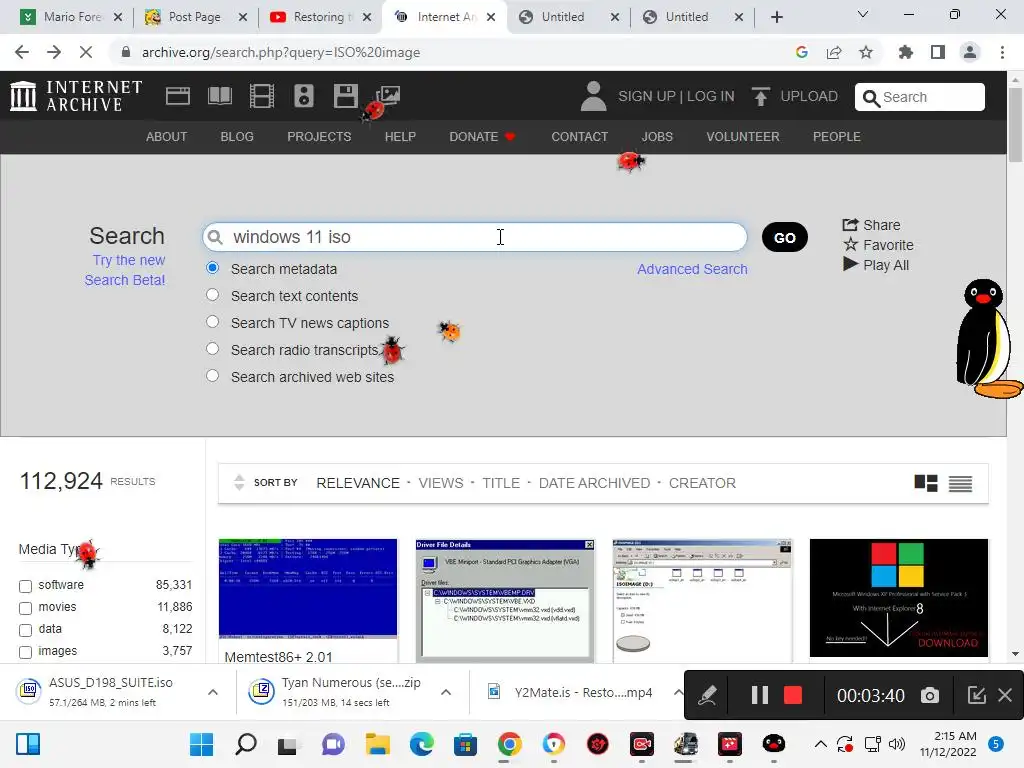Select Search TV news captions option

212,321
